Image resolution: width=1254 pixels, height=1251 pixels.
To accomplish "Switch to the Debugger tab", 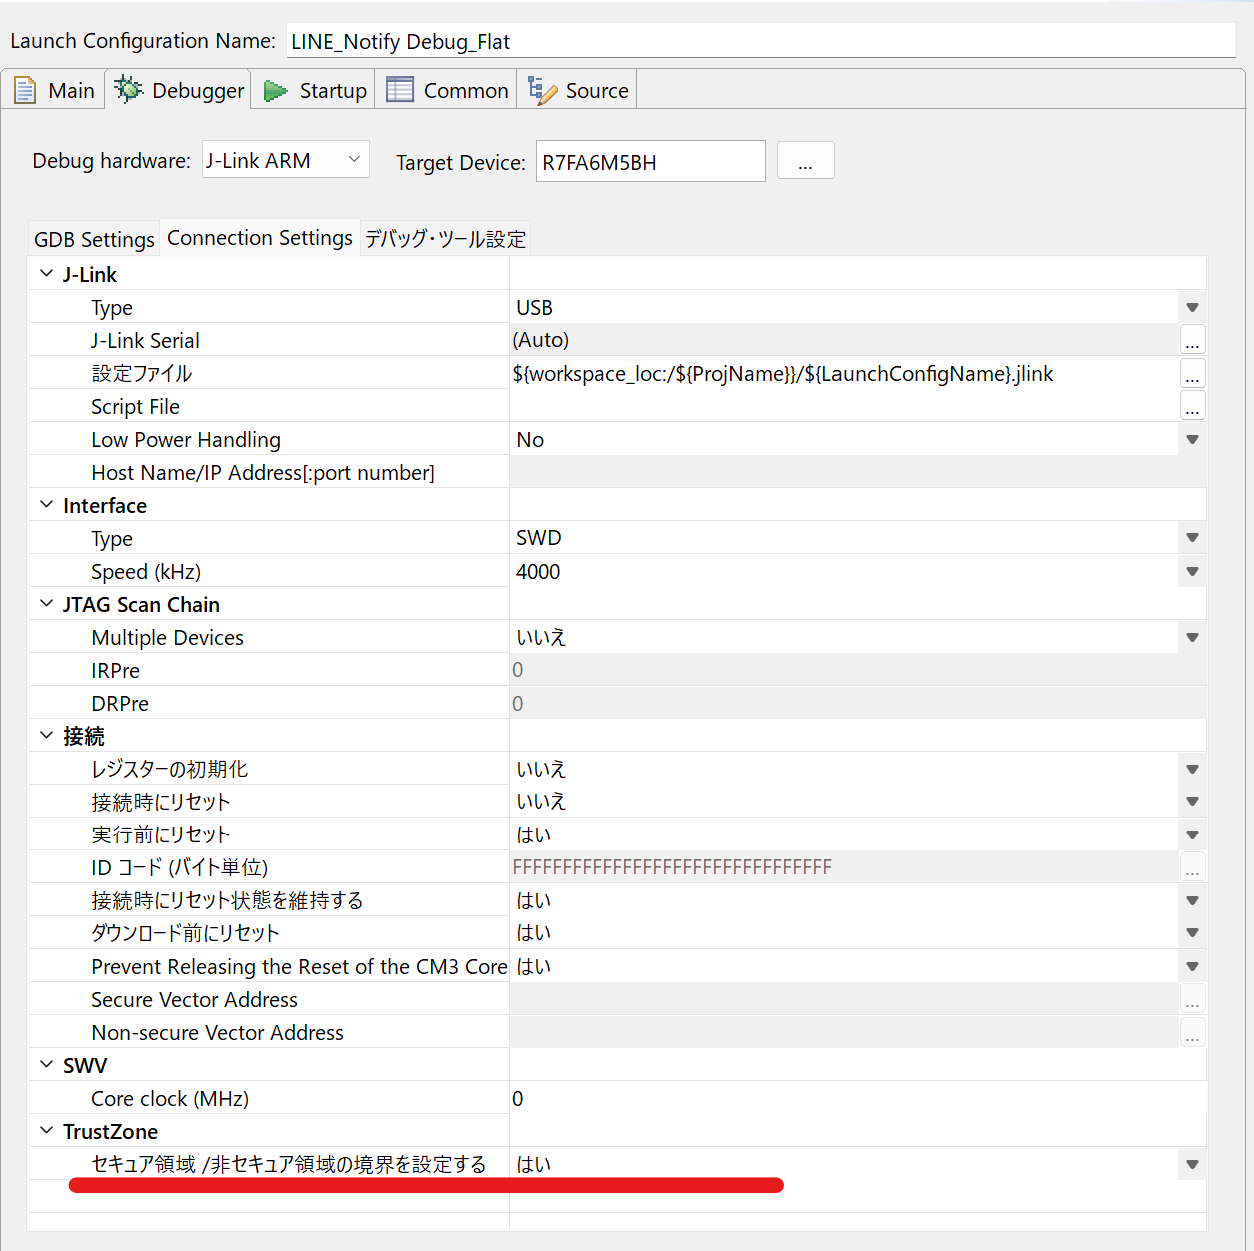I will [178, 90].
